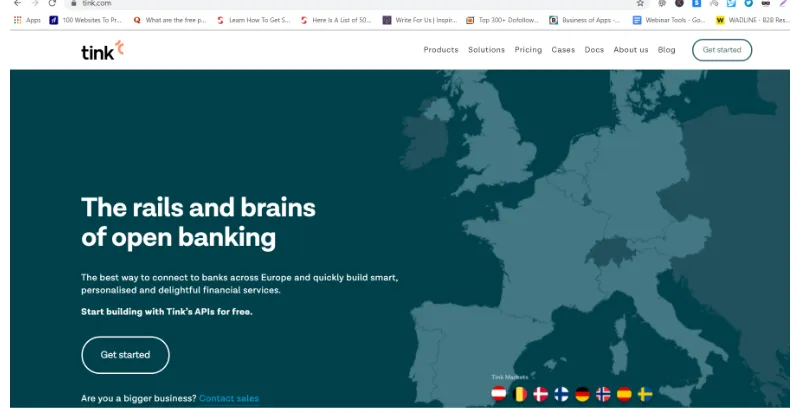
Task: Go to the Pricing page
Action: click(528, 50)
